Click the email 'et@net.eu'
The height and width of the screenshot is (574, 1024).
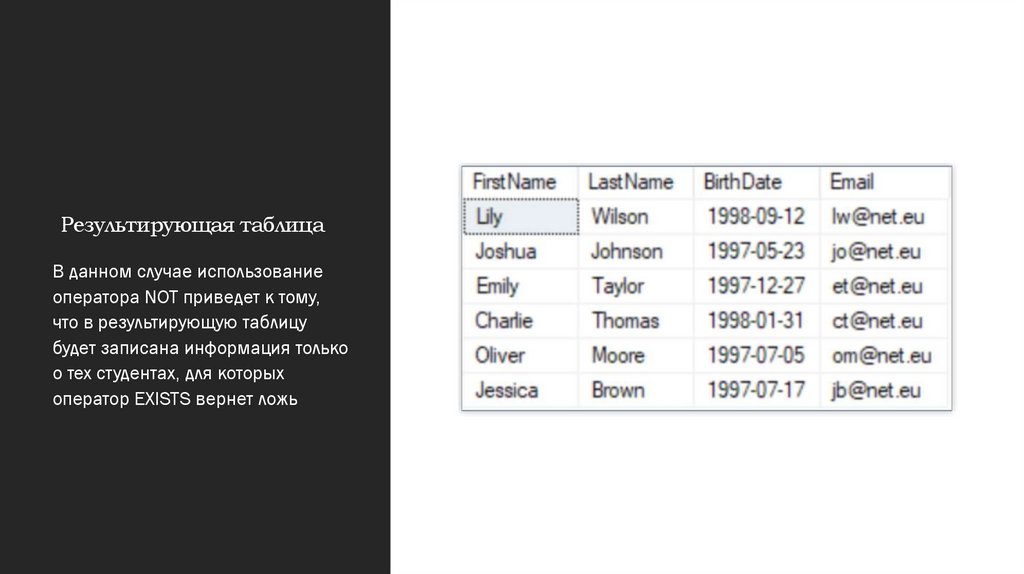(885, 286)
